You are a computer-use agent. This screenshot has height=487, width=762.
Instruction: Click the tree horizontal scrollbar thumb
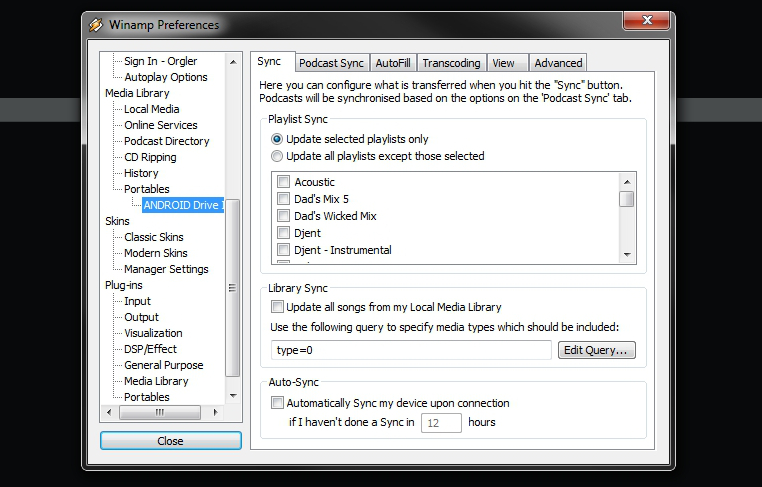(x=160, y=413)
